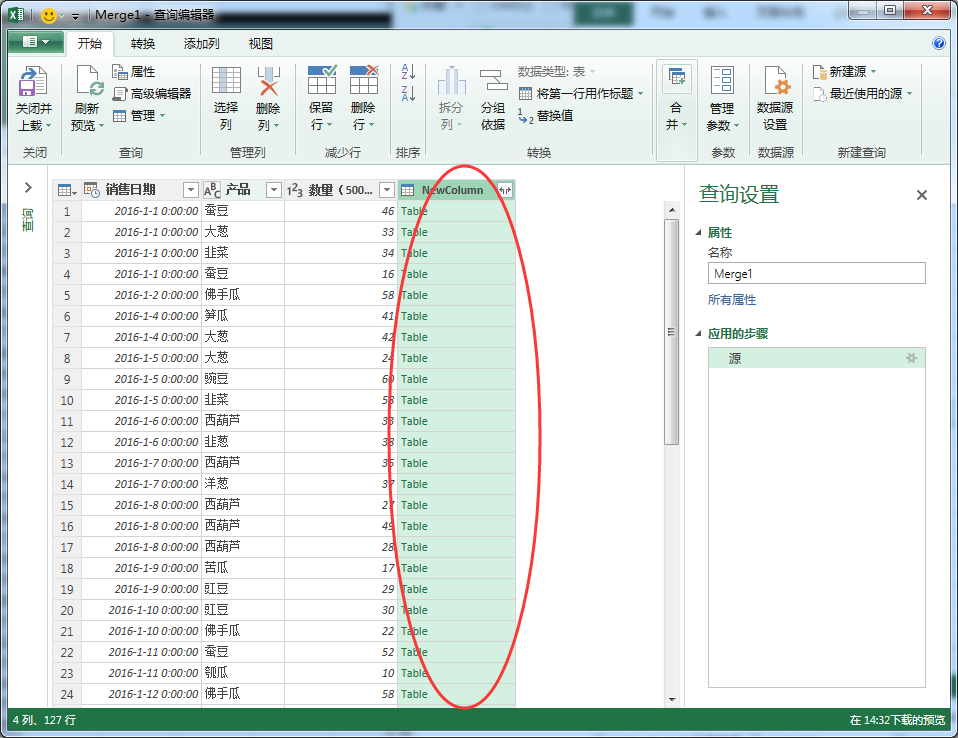Click the Excel icon in title bar
This screenshot has height=738, width=958.
coord(17,15)
